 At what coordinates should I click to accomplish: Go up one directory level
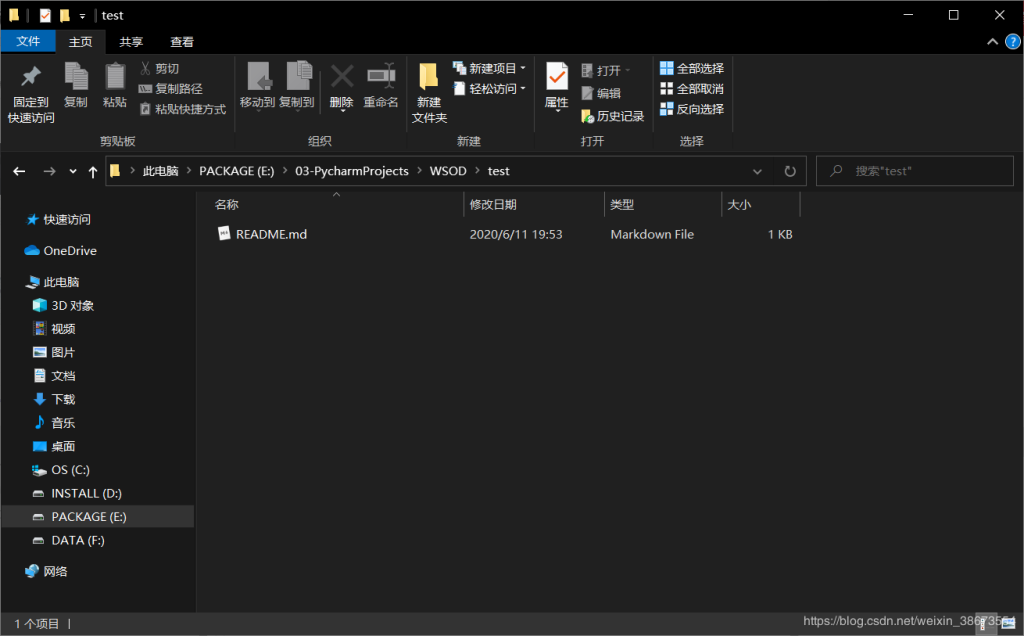93,171
